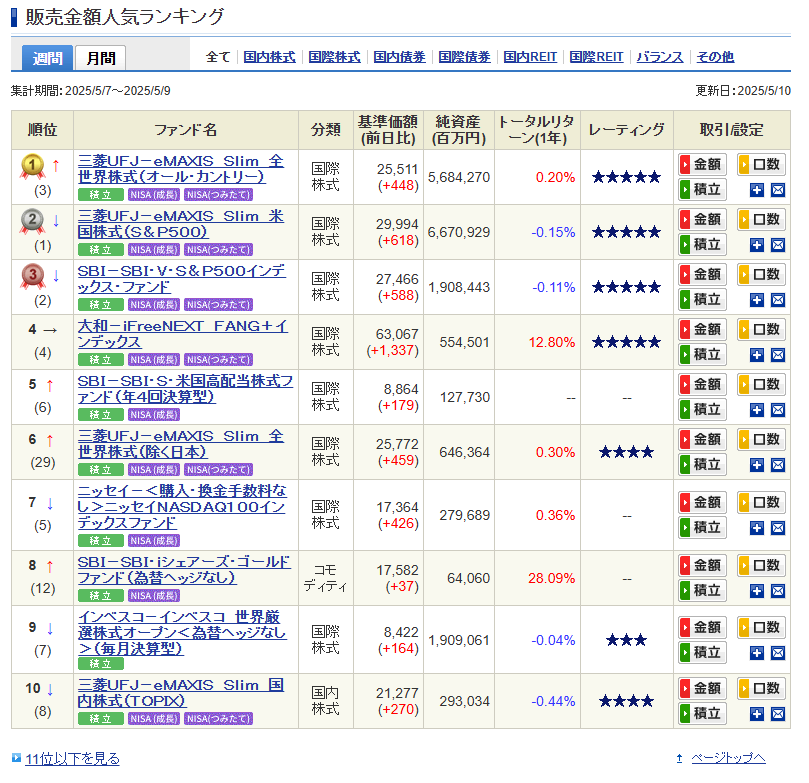Select the 全て category filter
The width and height of the screenshot is (809, 783).
218,57
